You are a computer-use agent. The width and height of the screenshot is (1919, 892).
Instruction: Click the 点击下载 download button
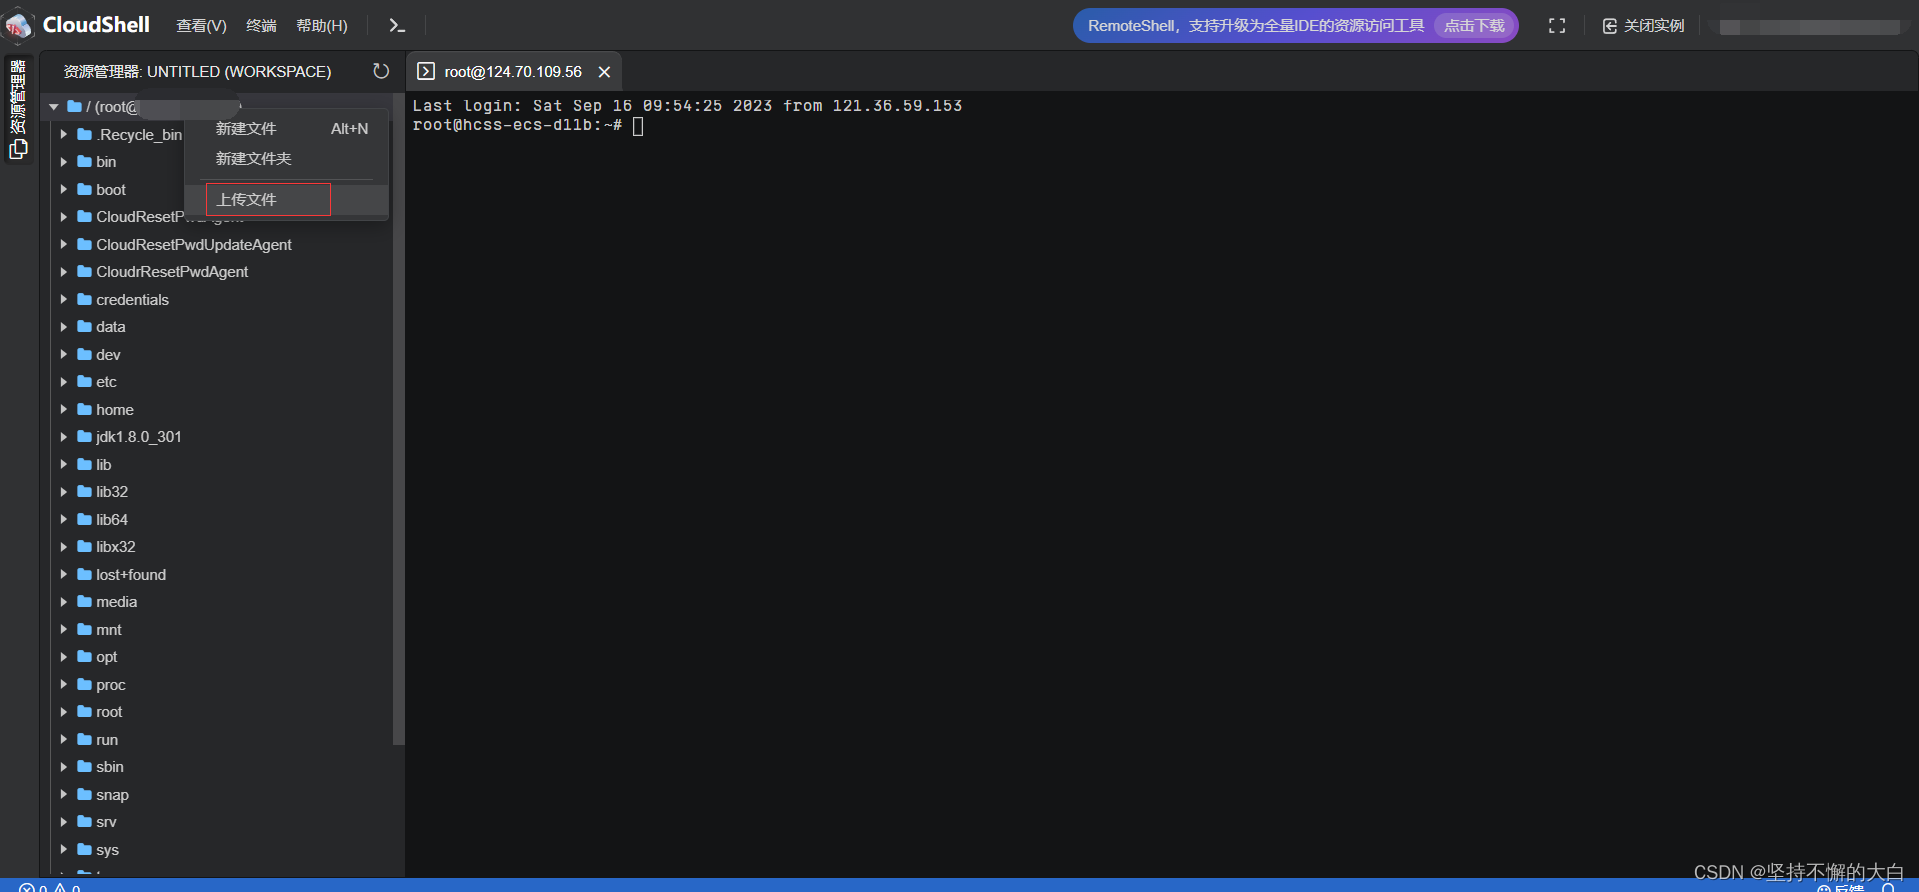1474,26
